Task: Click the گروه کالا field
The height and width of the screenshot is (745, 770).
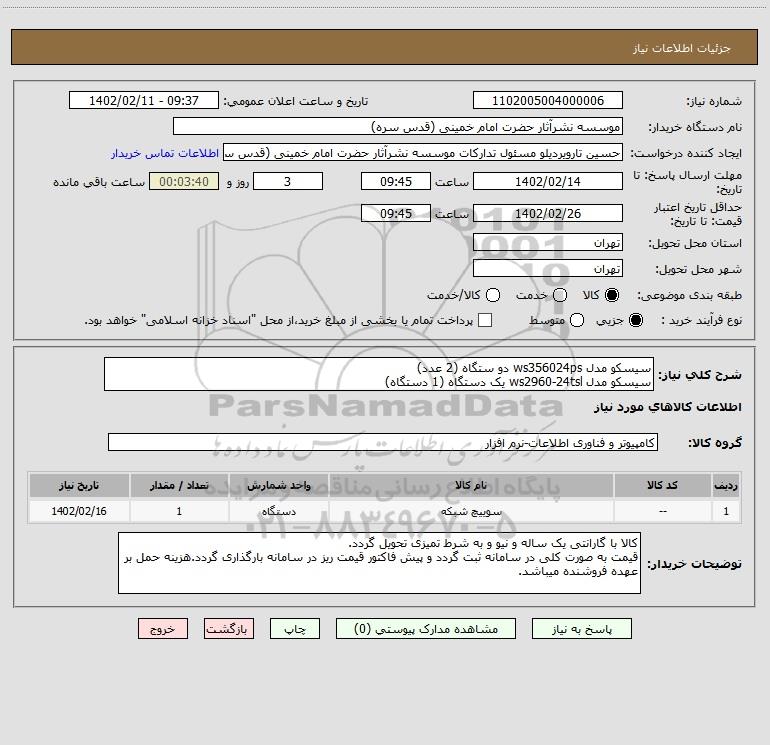Action: tap(383, 442)
